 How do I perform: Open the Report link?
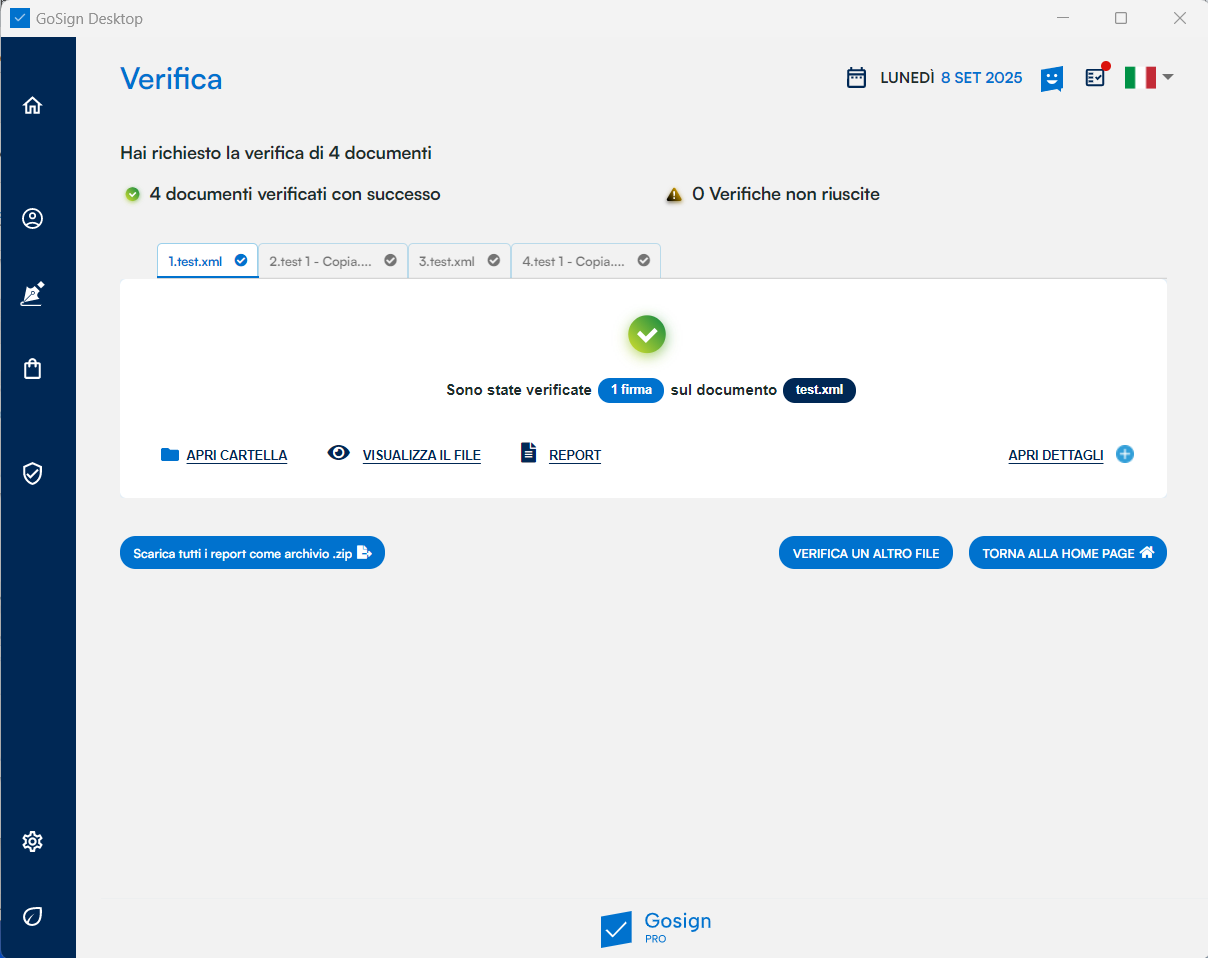coord(574,455)
